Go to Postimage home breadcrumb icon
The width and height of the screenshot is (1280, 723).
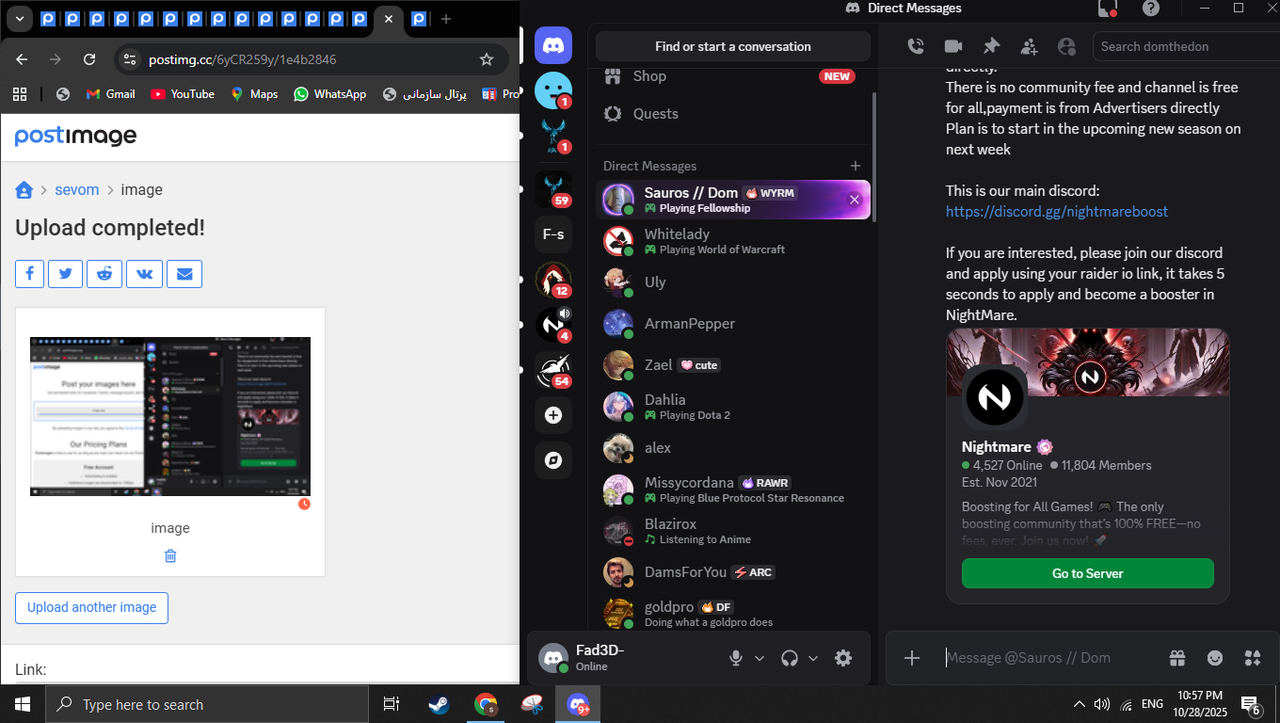click(x=24, y=190)
